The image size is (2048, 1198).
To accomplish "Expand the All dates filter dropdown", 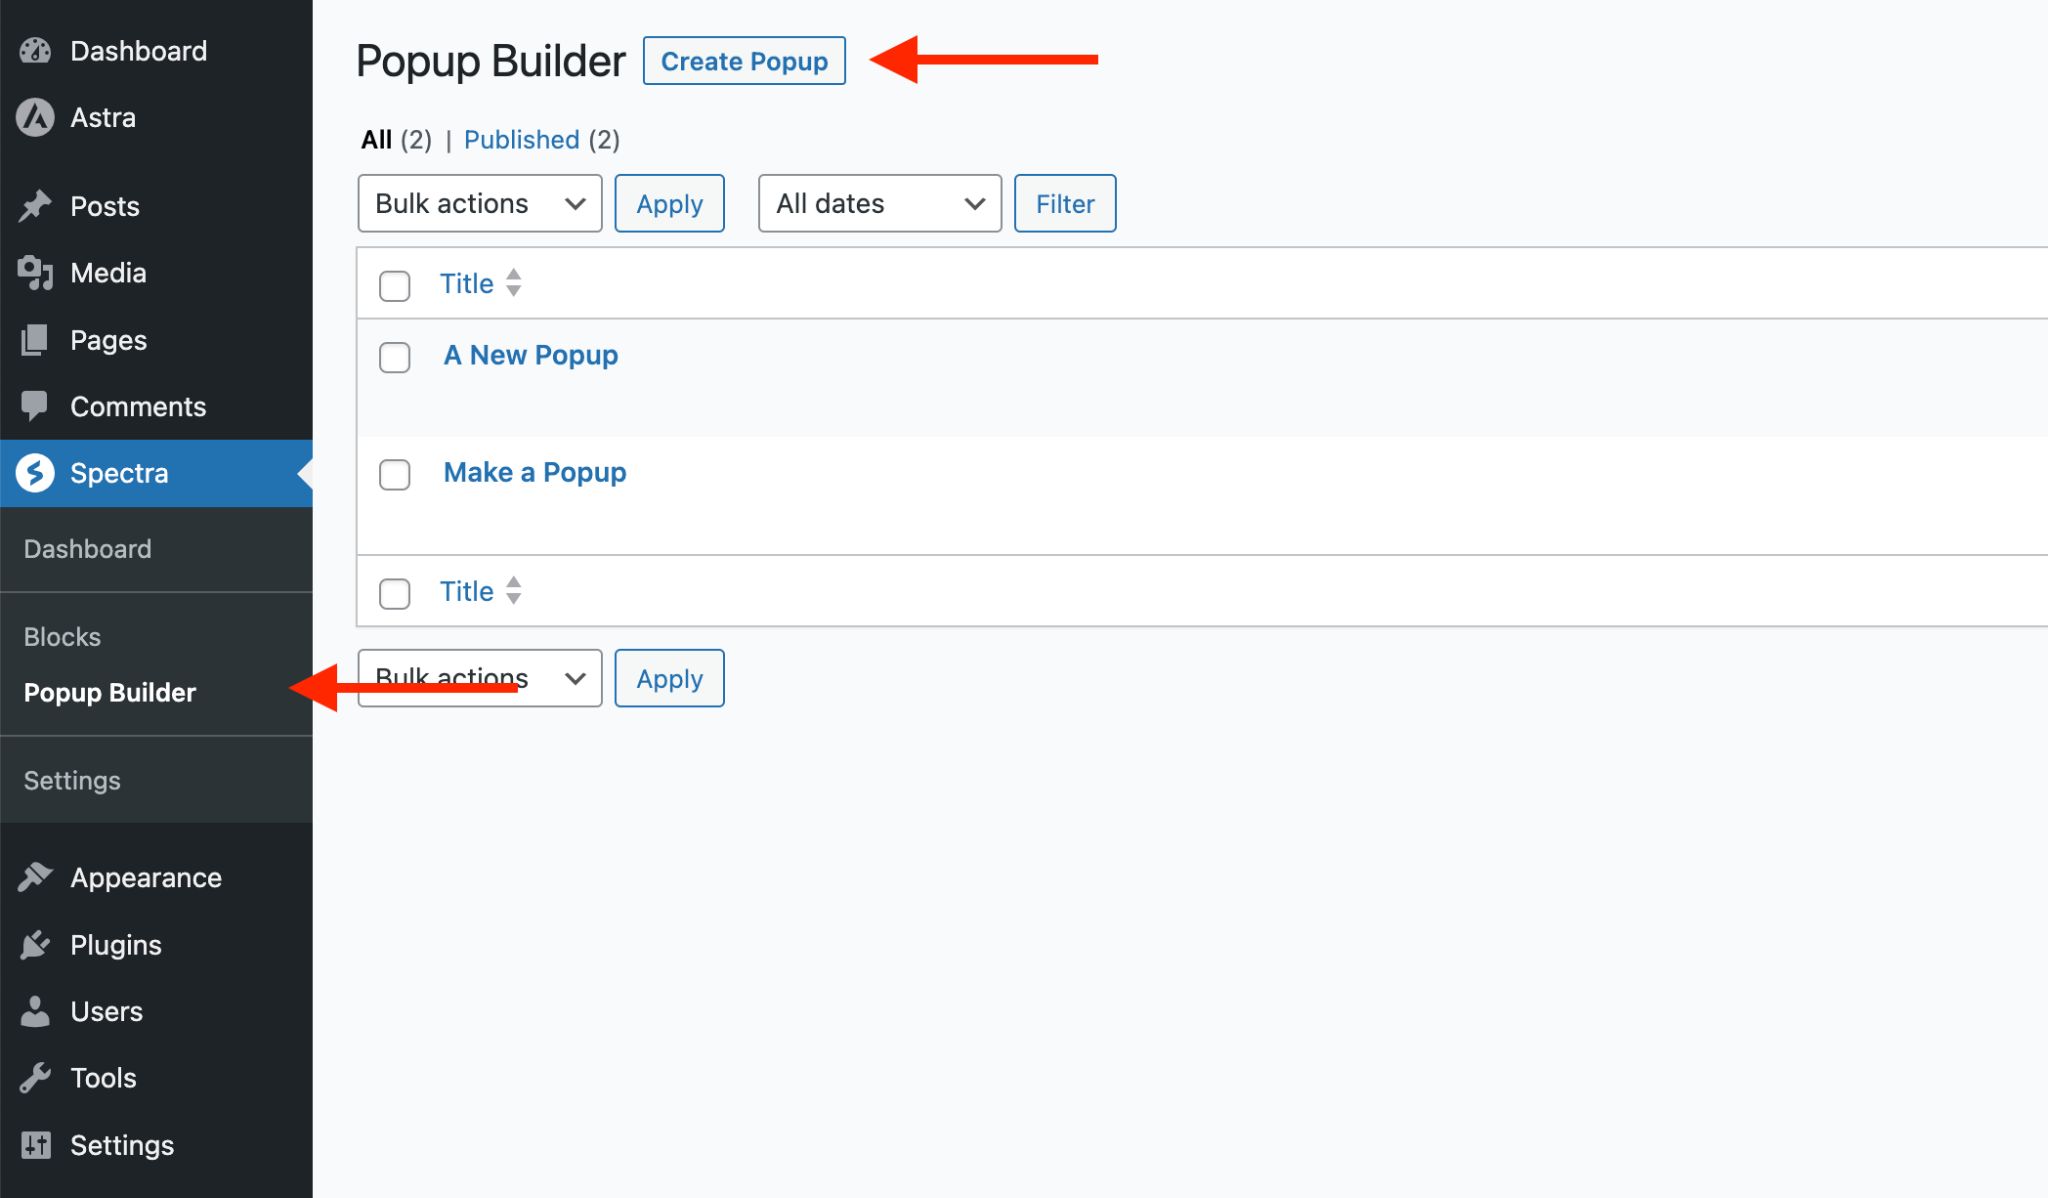I will click(876, 203).
